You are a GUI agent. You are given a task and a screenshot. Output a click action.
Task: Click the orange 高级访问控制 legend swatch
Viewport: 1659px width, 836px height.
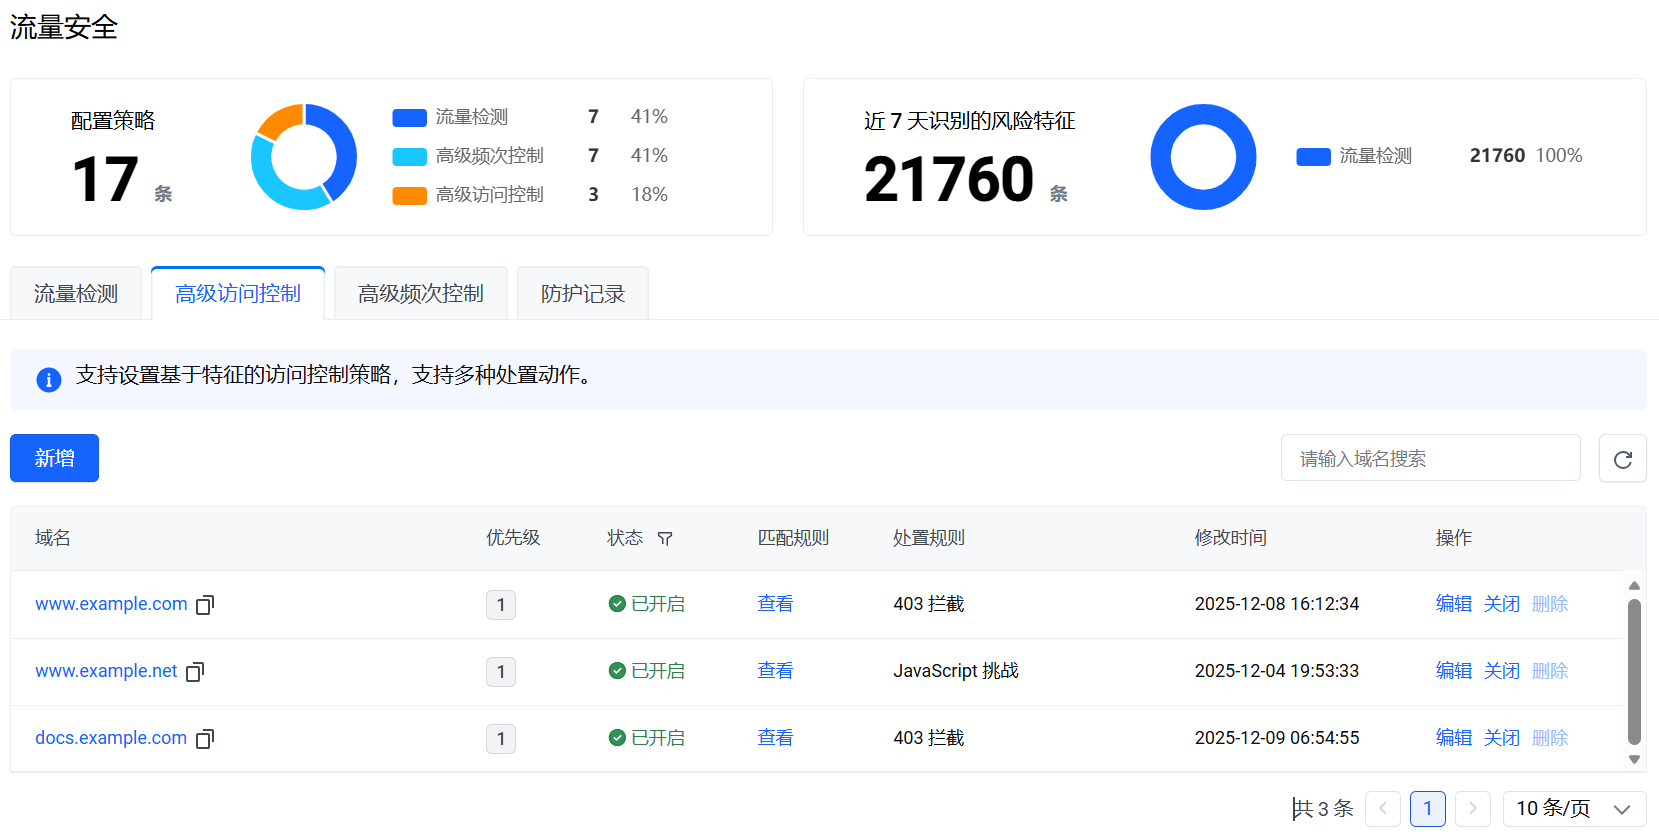409,196
